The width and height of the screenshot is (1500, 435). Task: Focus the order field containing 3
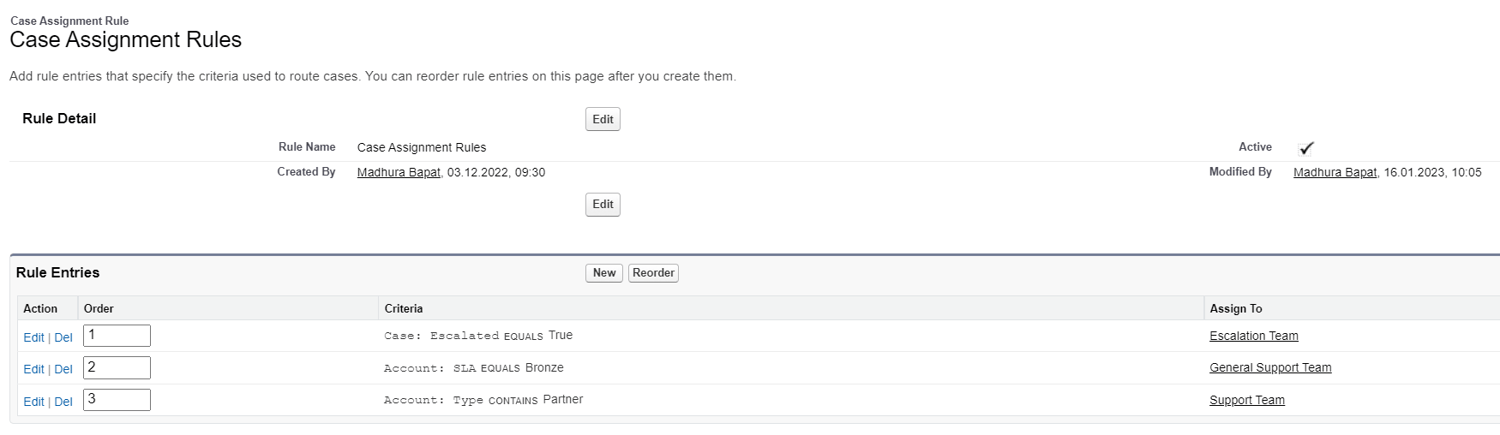pos(117,400)
